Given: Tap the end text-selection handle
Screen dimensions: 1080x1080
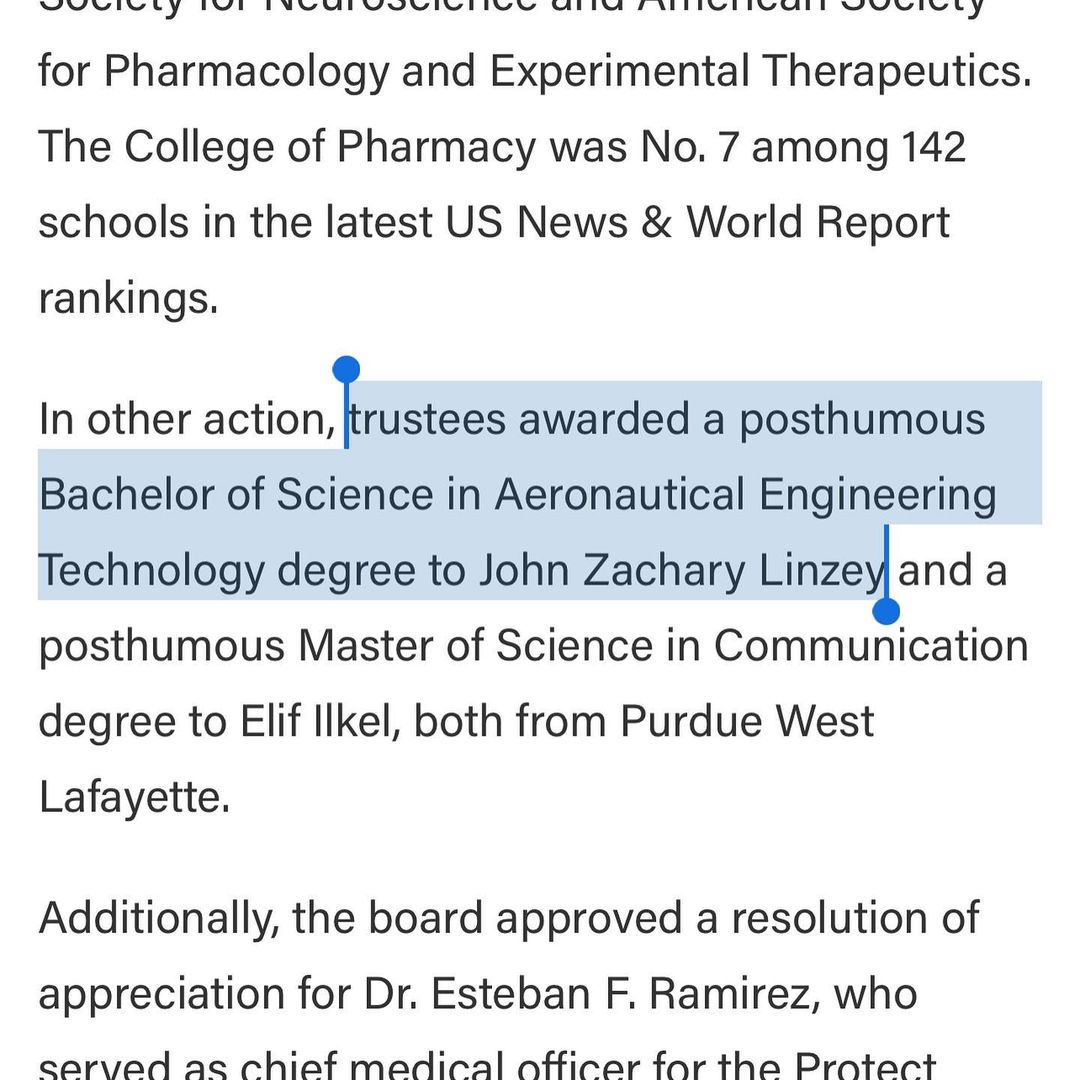Looking at the screenshot, I should [x=886, y=609].
